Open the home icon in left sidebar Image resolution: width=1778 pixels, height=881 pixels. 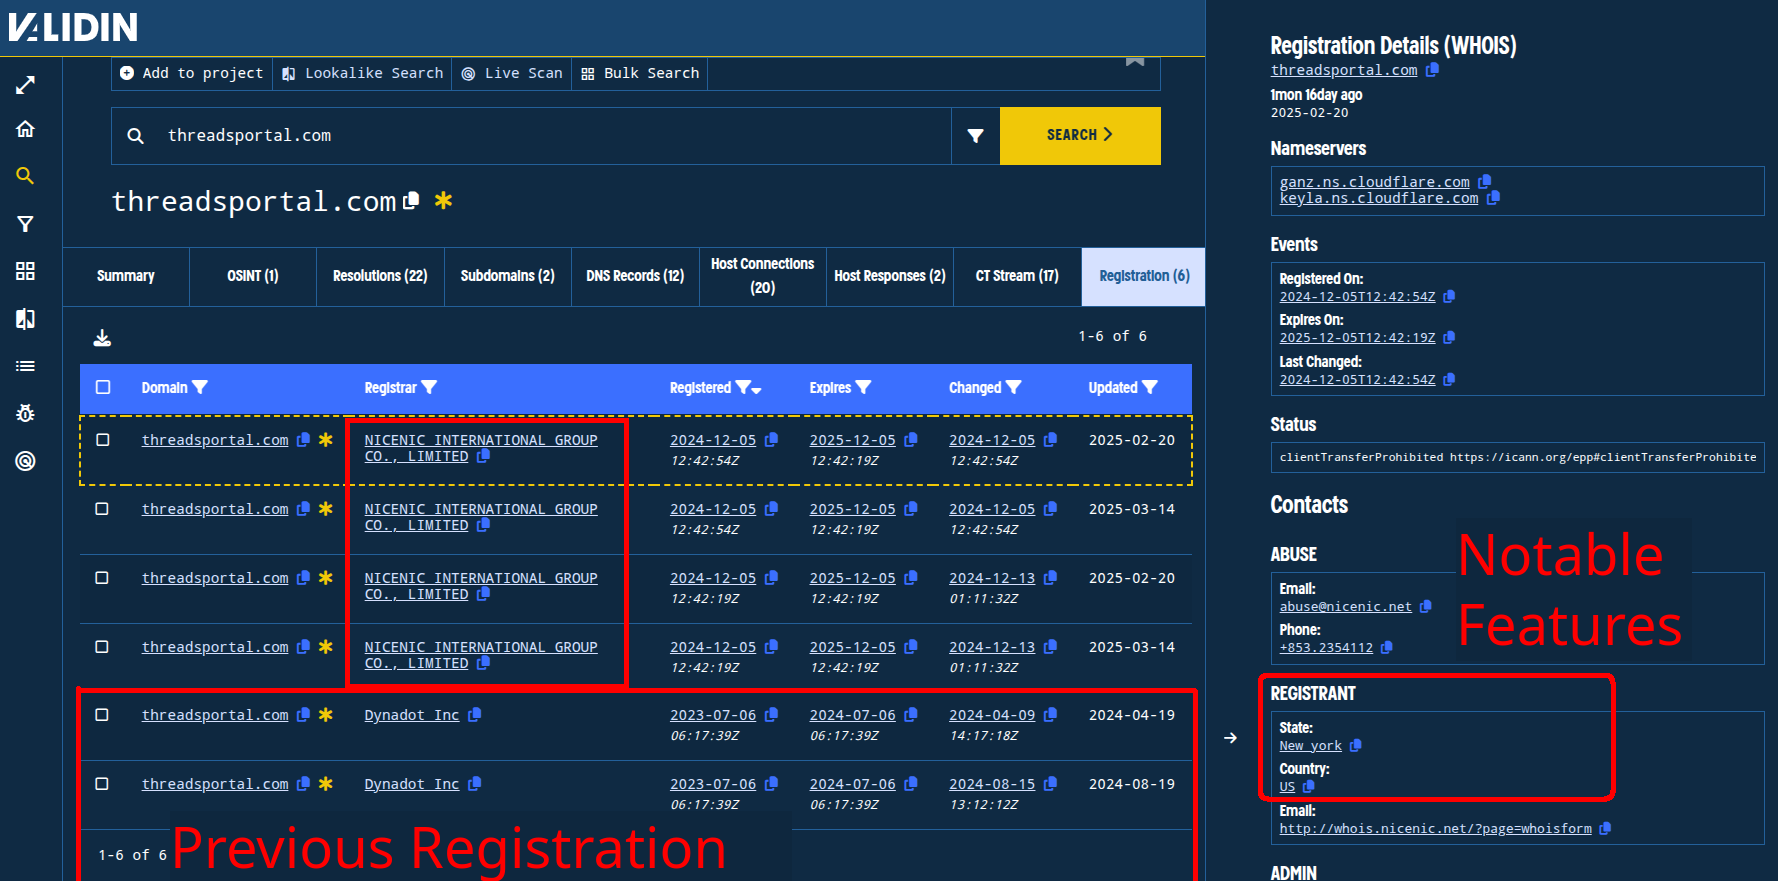click(x=25, y=129)
